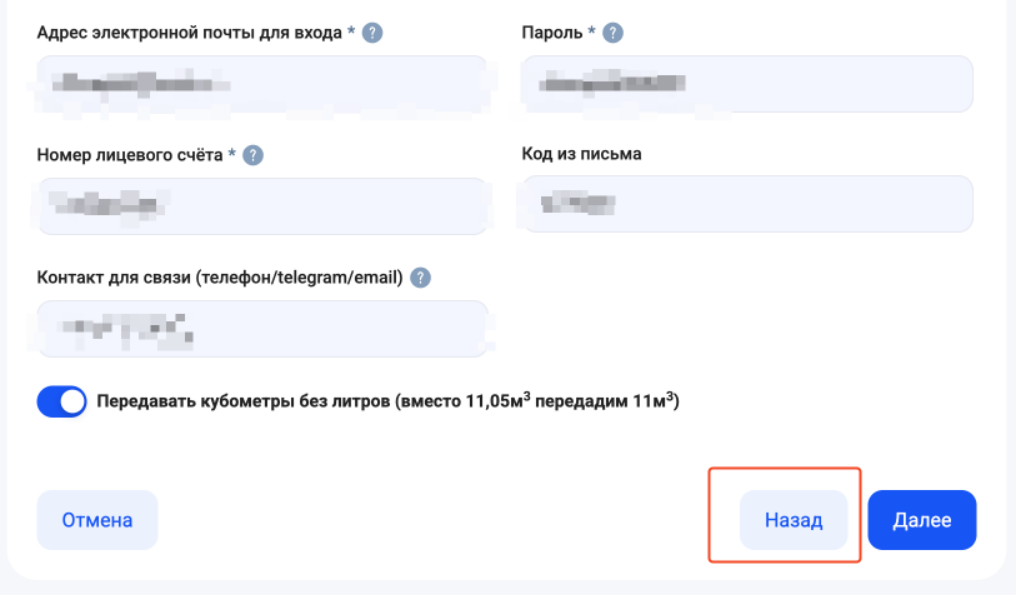Screen dimensions: 1016x595
Task: Show help for Номер лицевого счёта
Action: [253, 155]
